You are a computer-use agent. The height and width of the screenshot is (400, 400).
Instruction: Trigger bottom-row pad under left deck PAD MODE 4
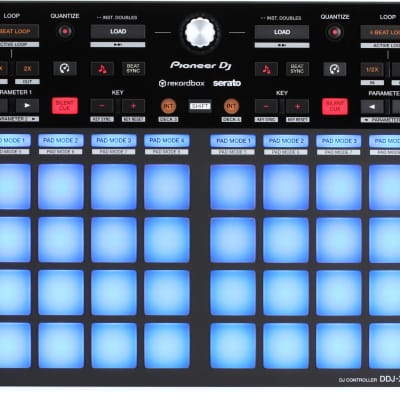(167, 346)
